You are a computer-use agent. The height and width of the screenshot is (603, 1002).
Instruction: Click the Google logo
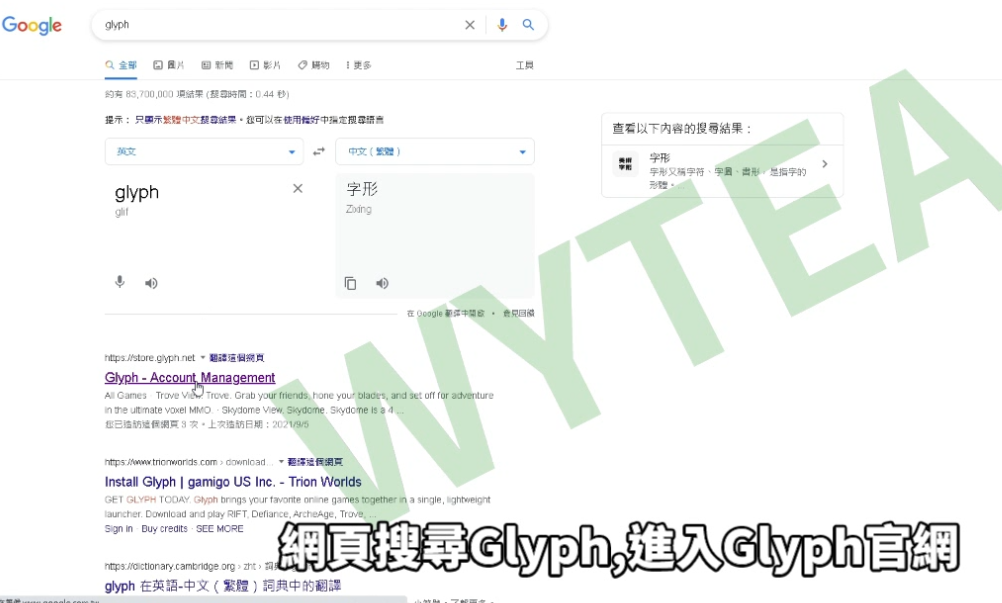(32, 25)
